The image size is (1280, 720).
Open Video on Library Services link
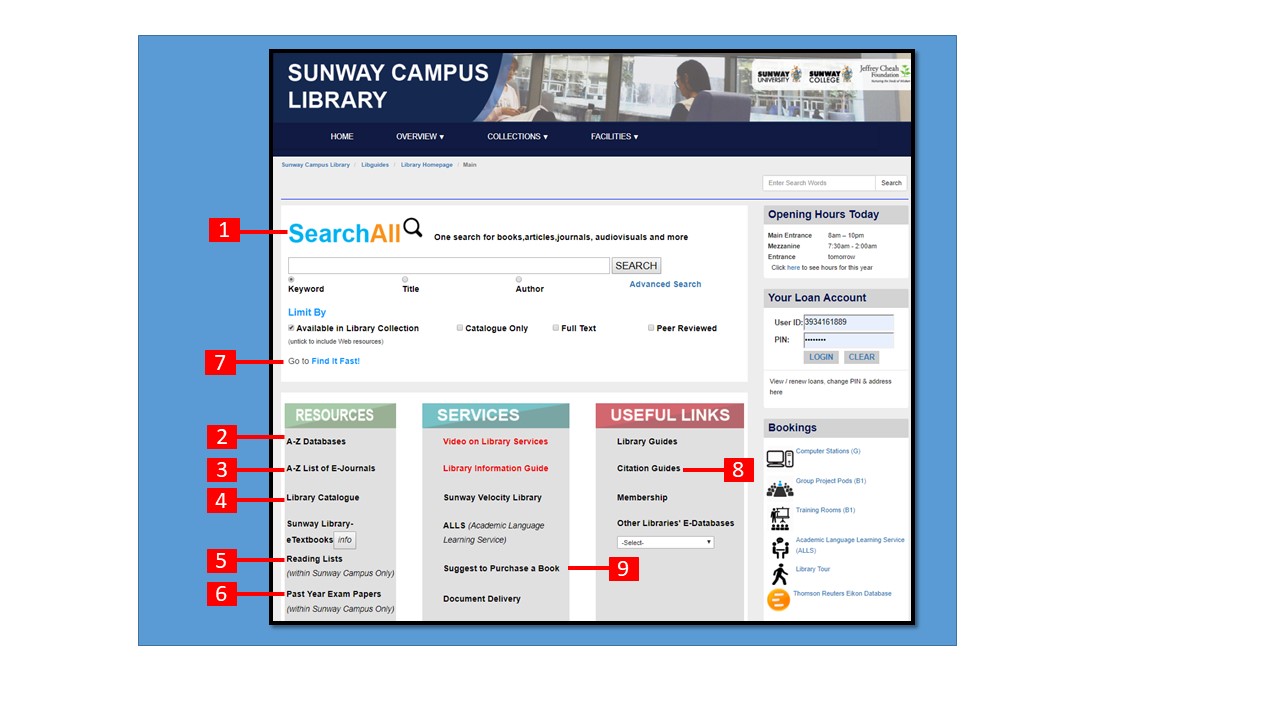pyautogui.click(x=495, y=441)
